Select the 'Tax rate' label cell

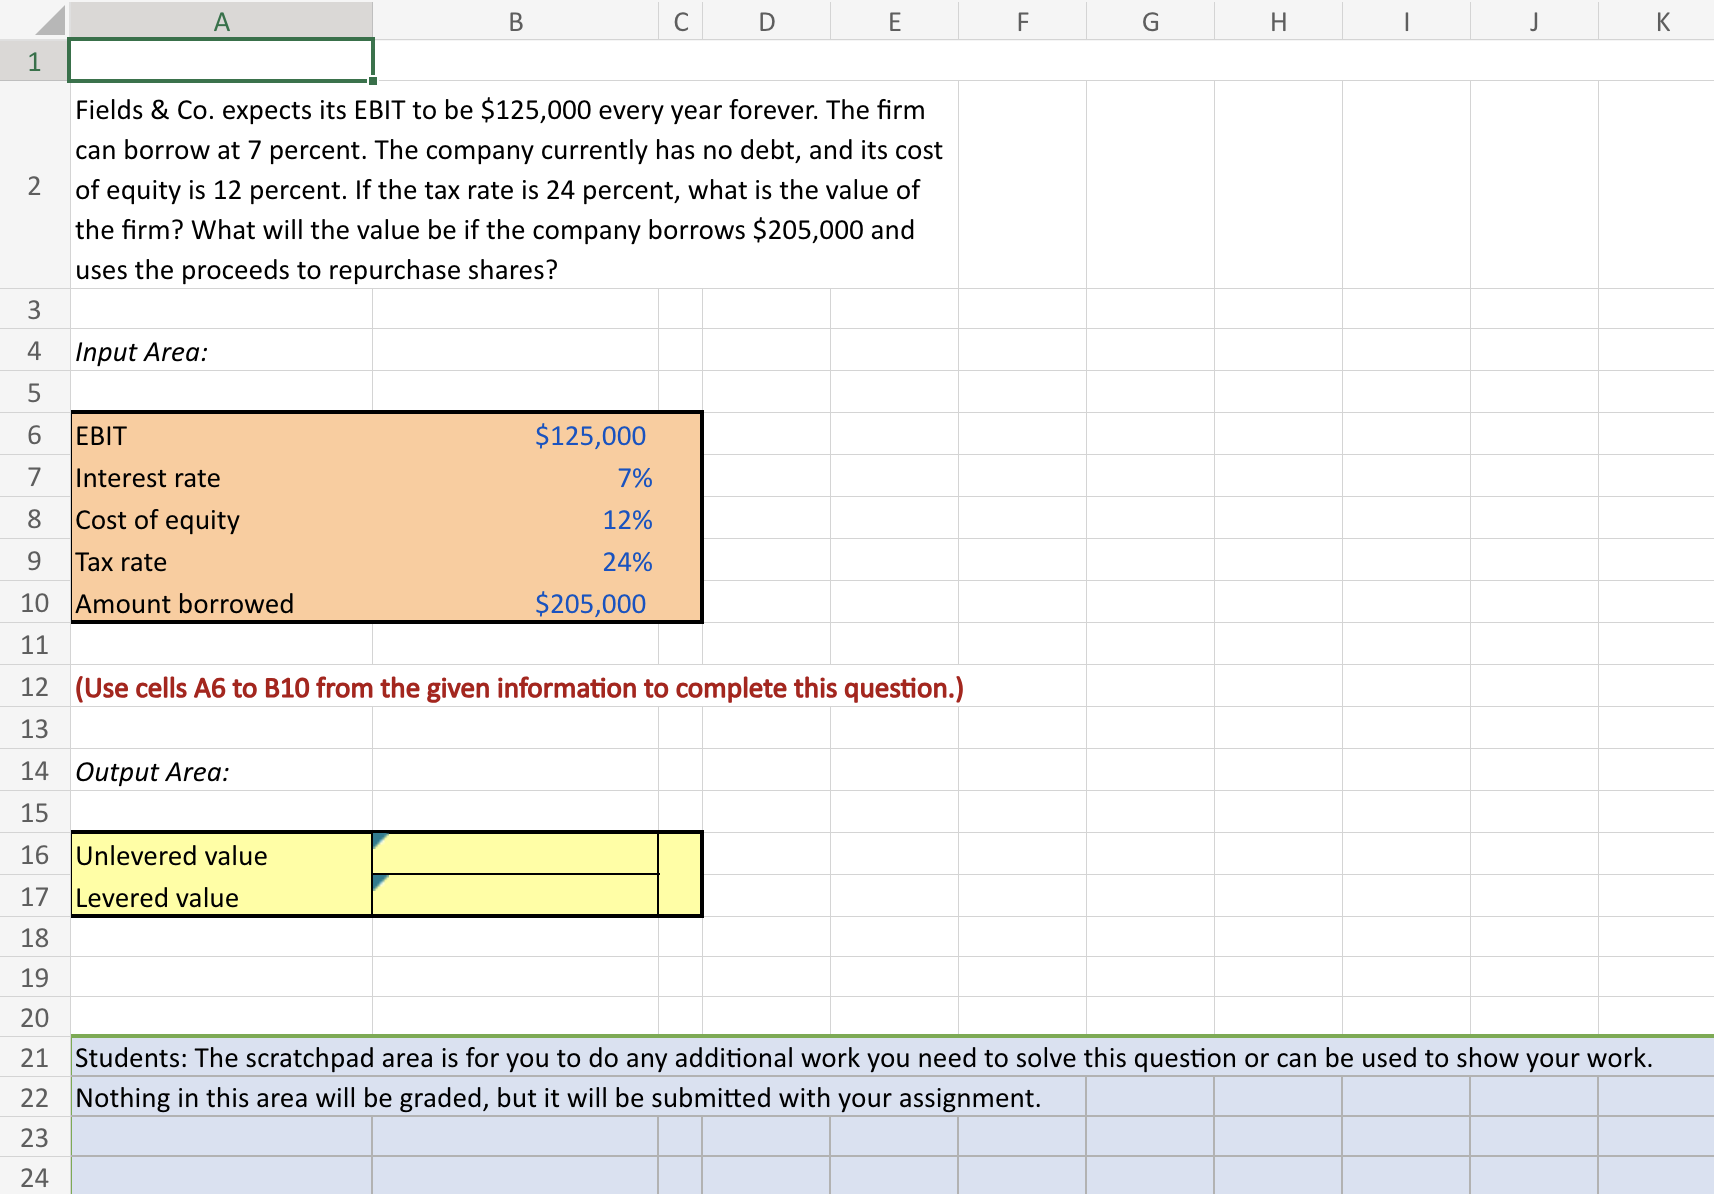[x=221, y=561]
